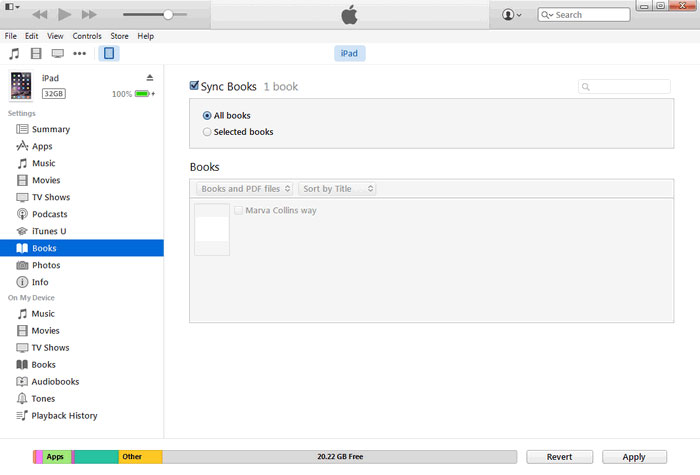Click the Apply button
700x475 pixels.
pos(634,457)
